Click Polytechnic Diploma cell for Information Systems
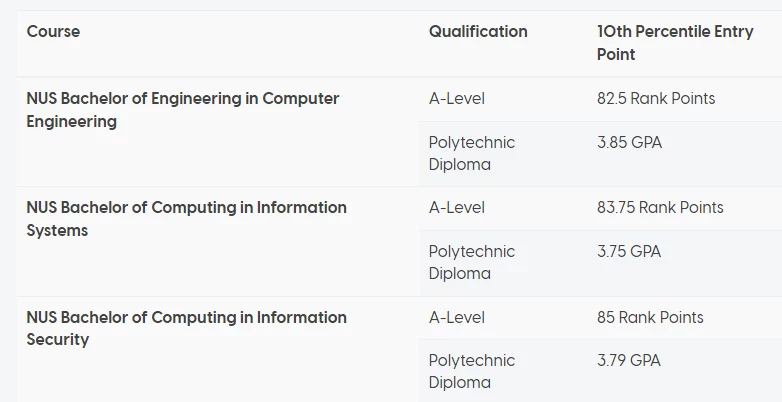This screenshot has height=402, width=782. (471, 262)
